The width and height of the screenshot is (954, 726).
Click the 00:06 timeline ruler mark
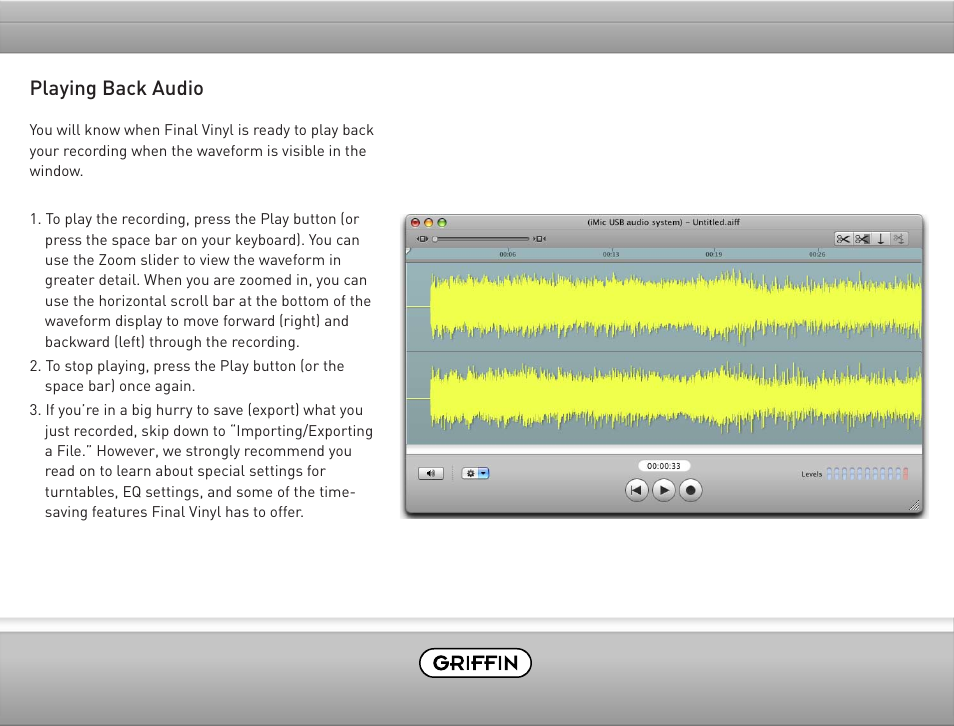coord(507,254)
